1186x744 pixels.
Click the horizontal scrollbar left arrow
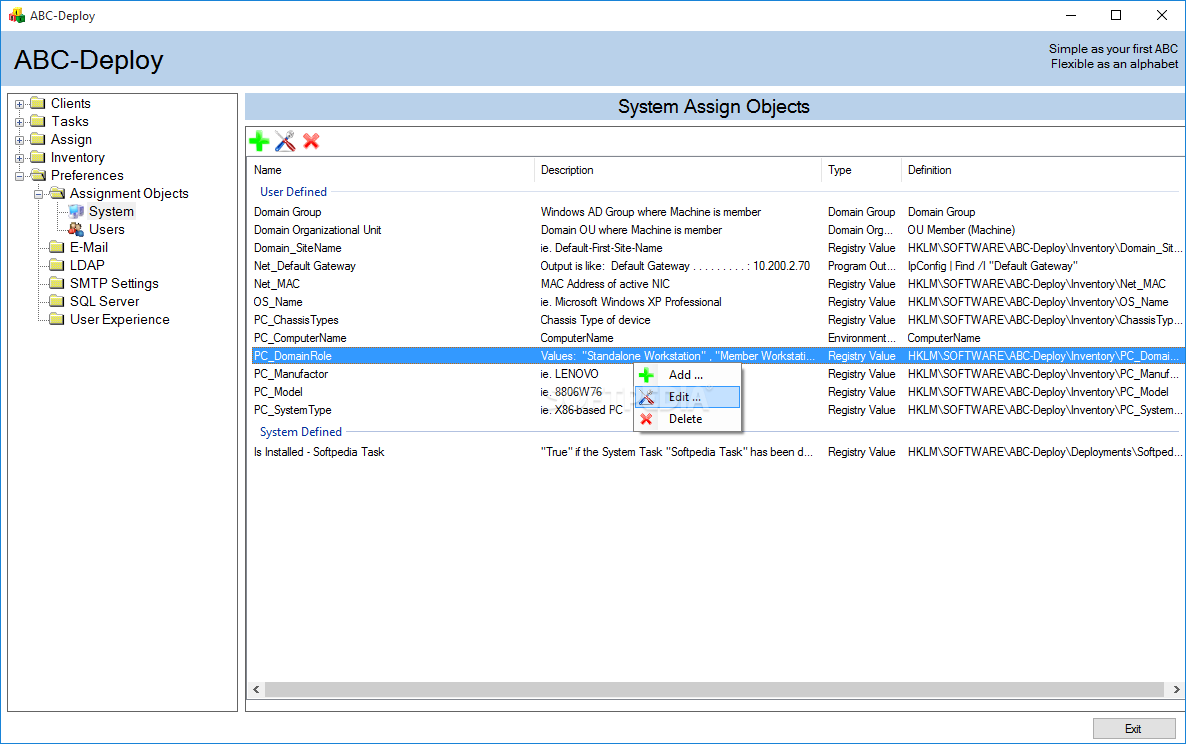[256, 690]
